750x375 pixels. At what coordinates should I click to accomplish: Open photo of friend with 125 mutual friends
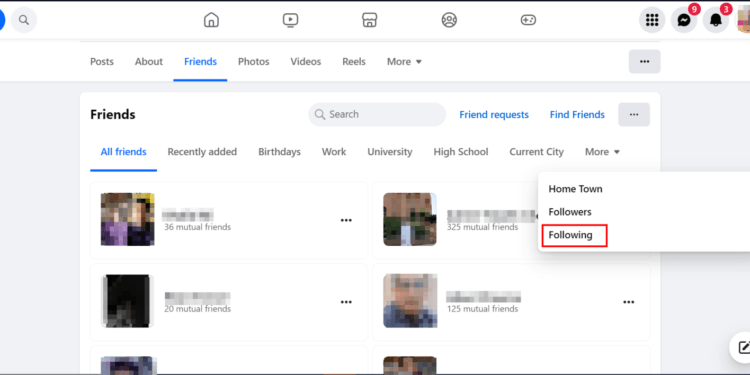(x=410, y=301)
